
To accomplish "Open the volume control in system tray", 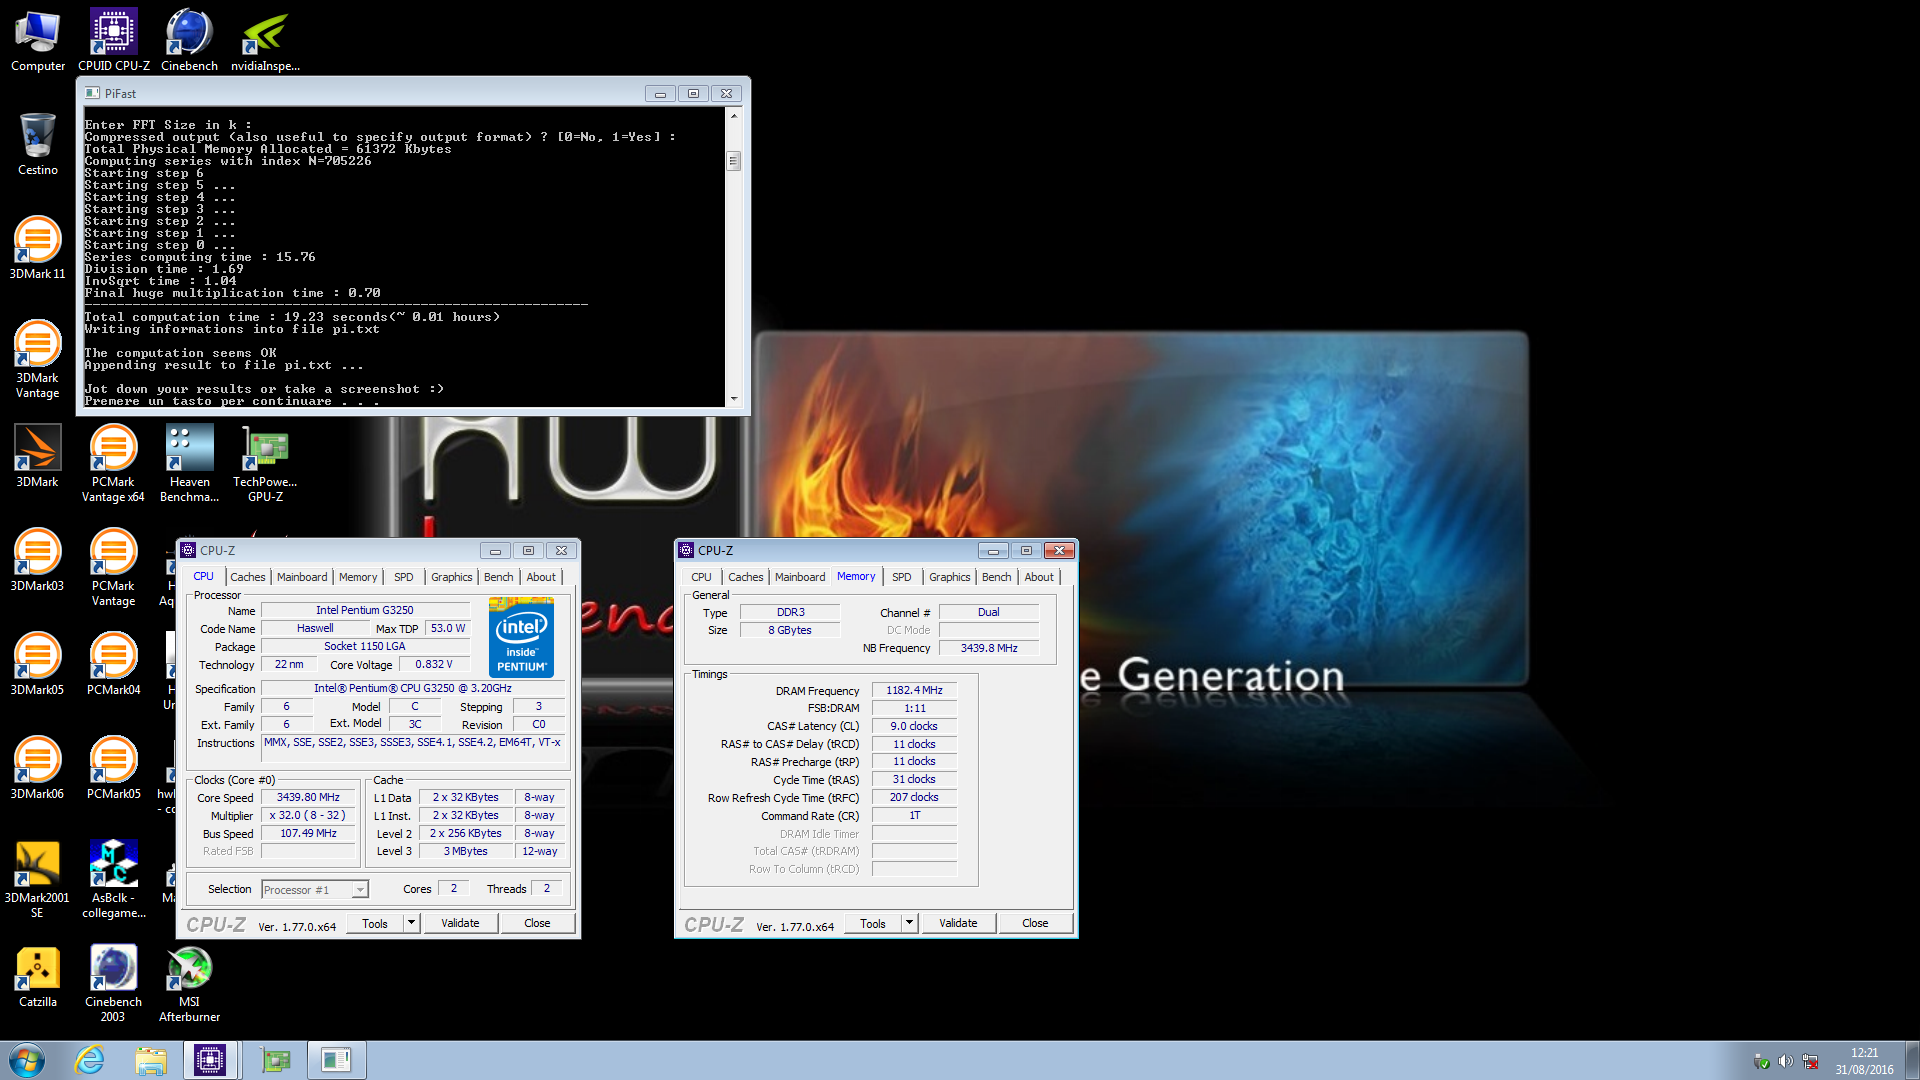I will 1785,1061.
